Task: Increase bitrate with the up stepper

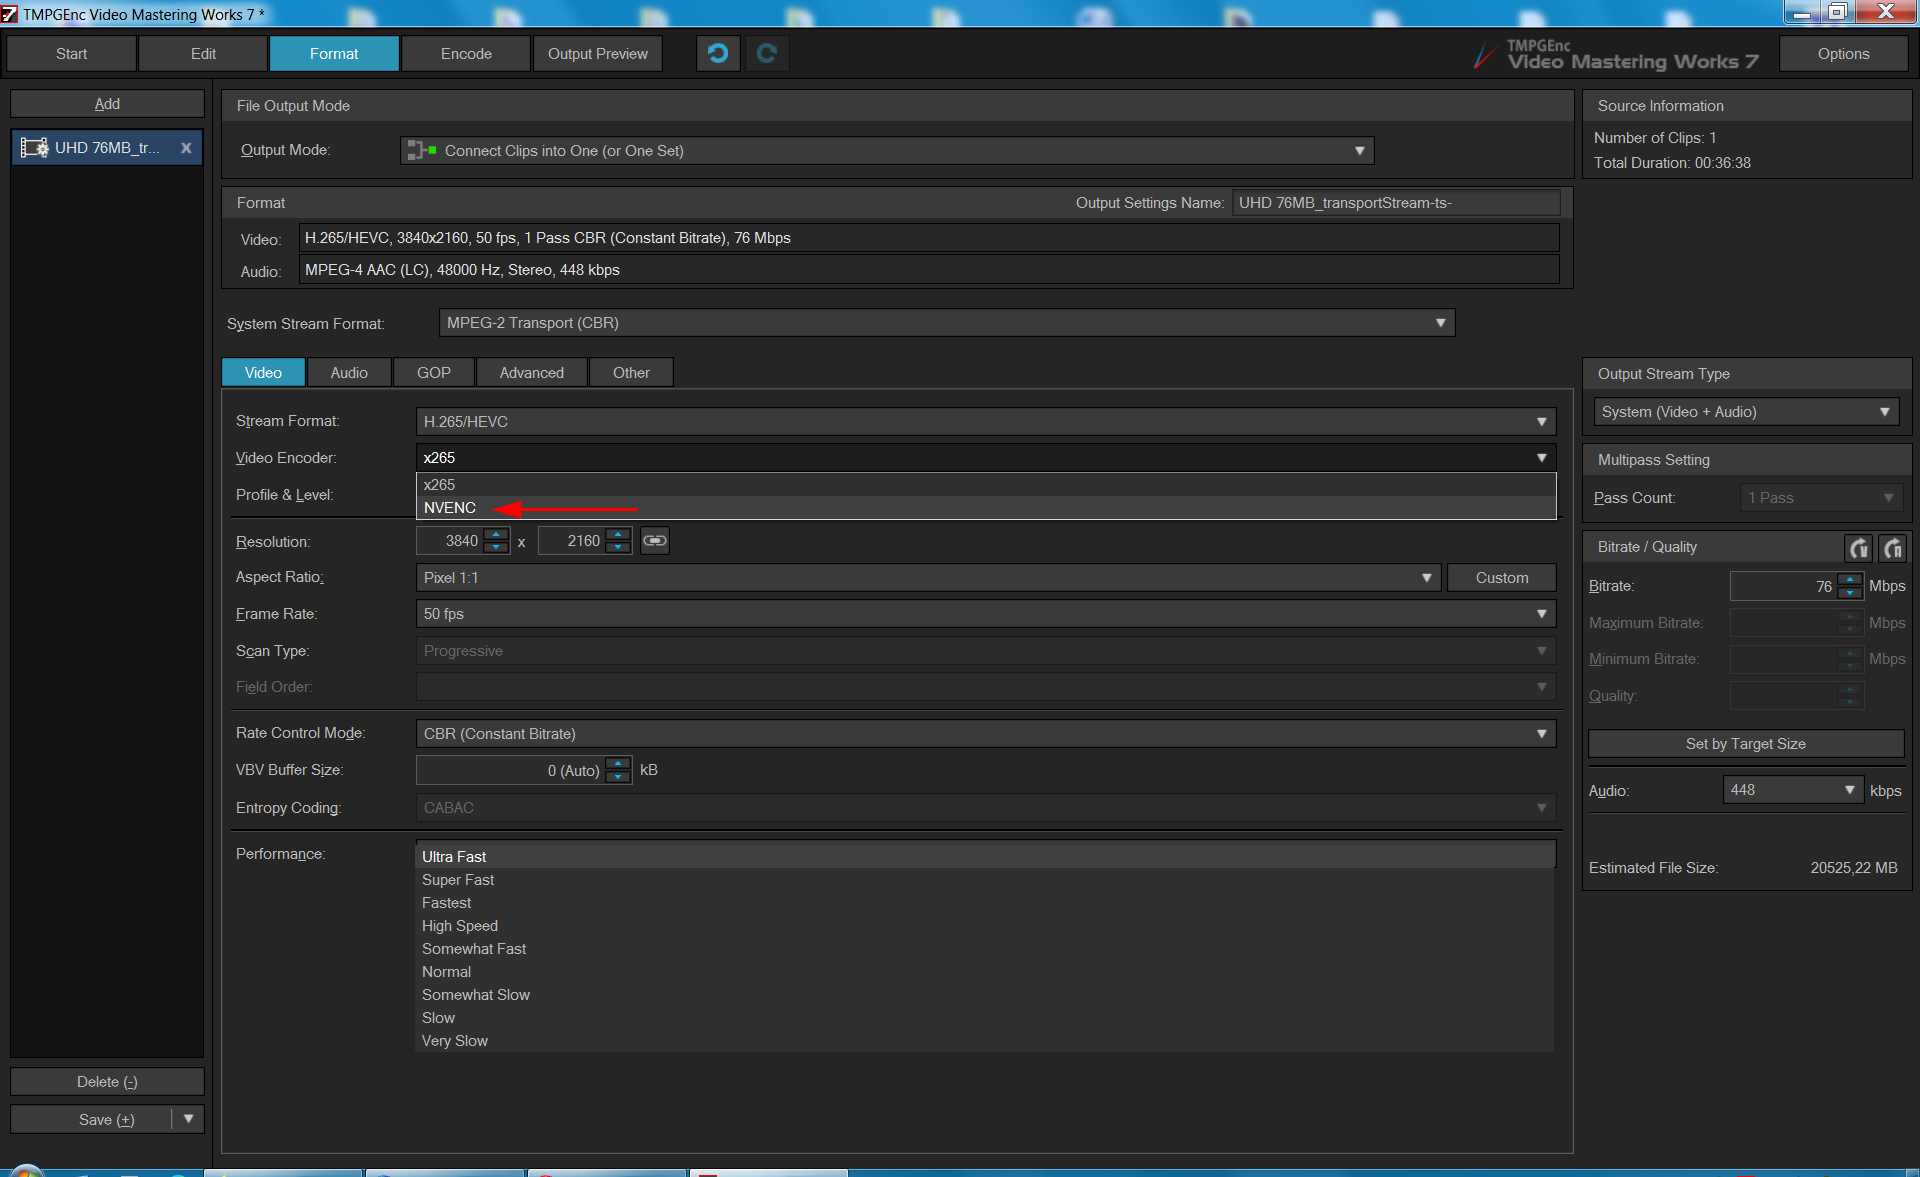Action: pos(1851,580)
